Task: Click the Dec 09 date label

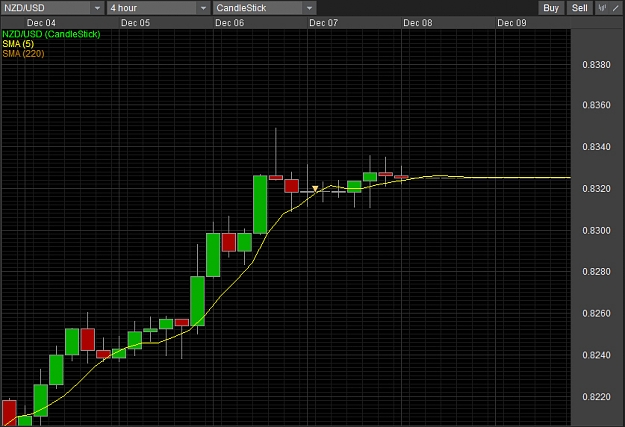Action: pos(512,23)
